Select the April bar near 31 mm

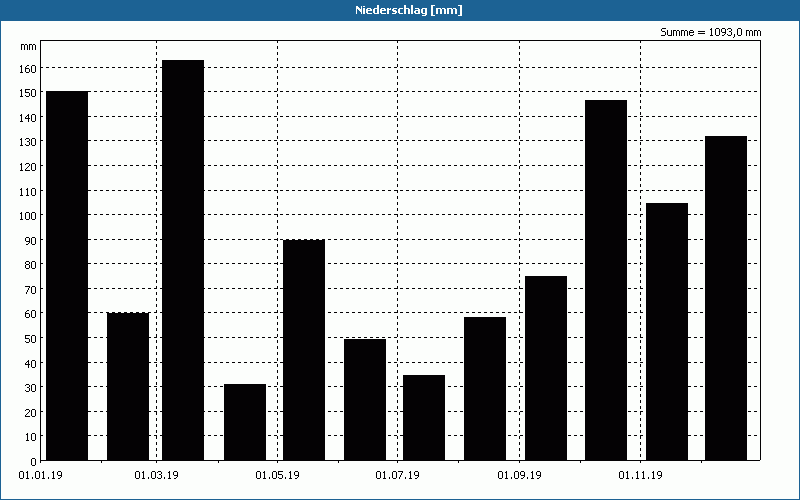[x=245, y=422]
